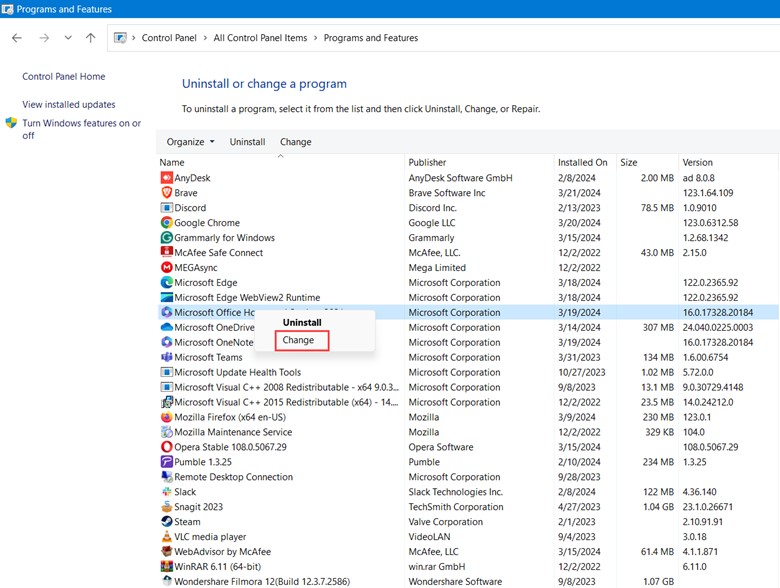Click the Snagit 2023 icon
This screenshot has height=588, width=780.
167,506
